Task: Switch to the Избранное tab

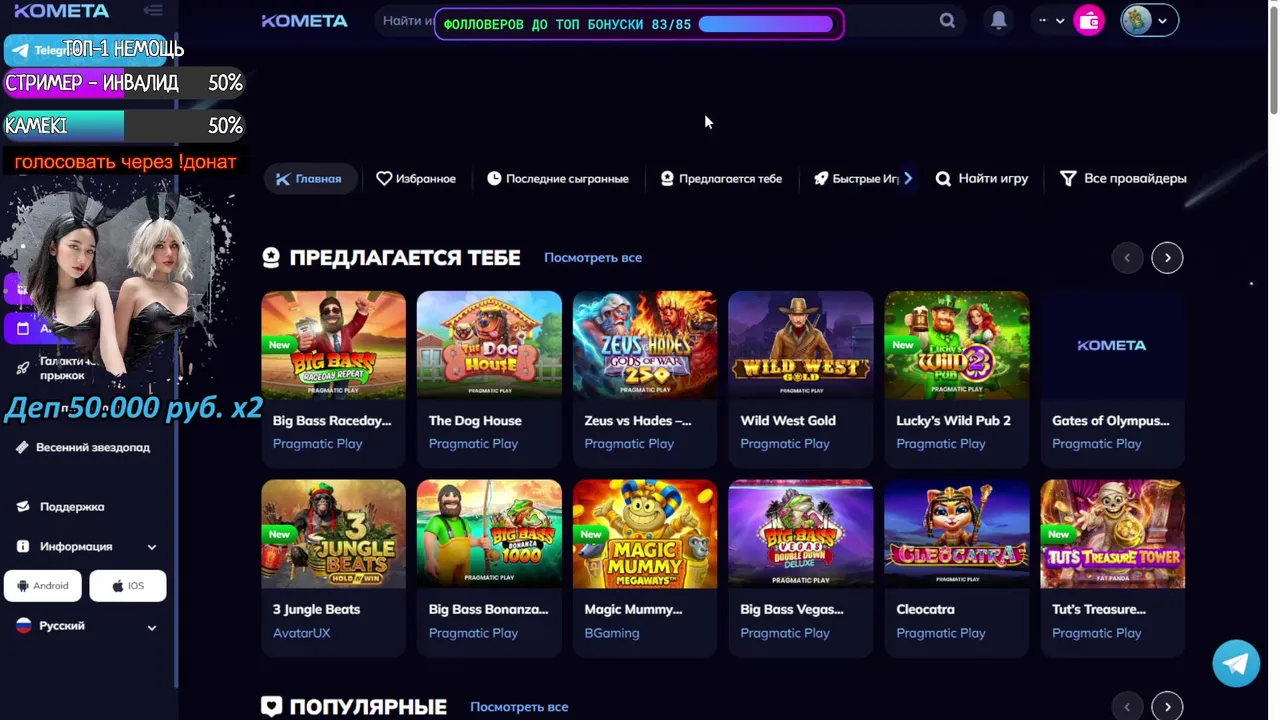Action: click(416, 179)
